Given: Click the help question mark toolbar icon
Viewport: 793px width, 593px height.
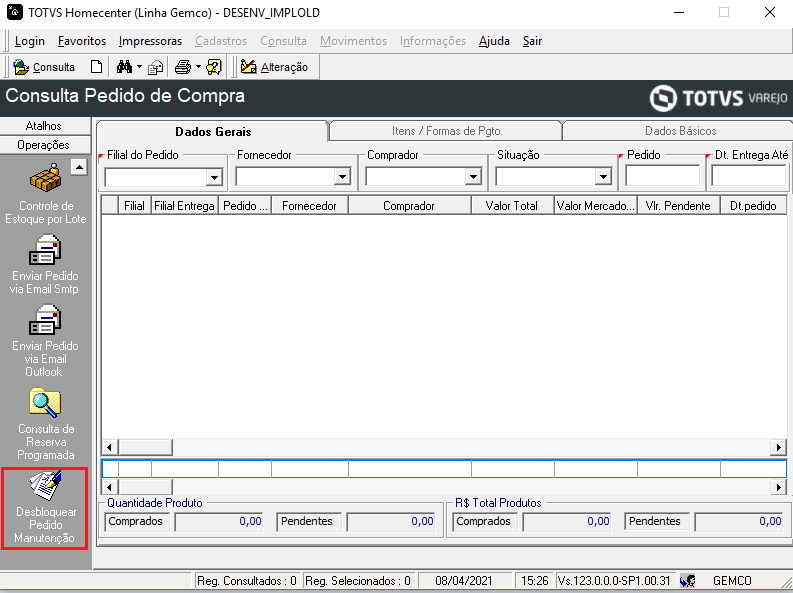Looking at the screenshot, I should 214,67.
